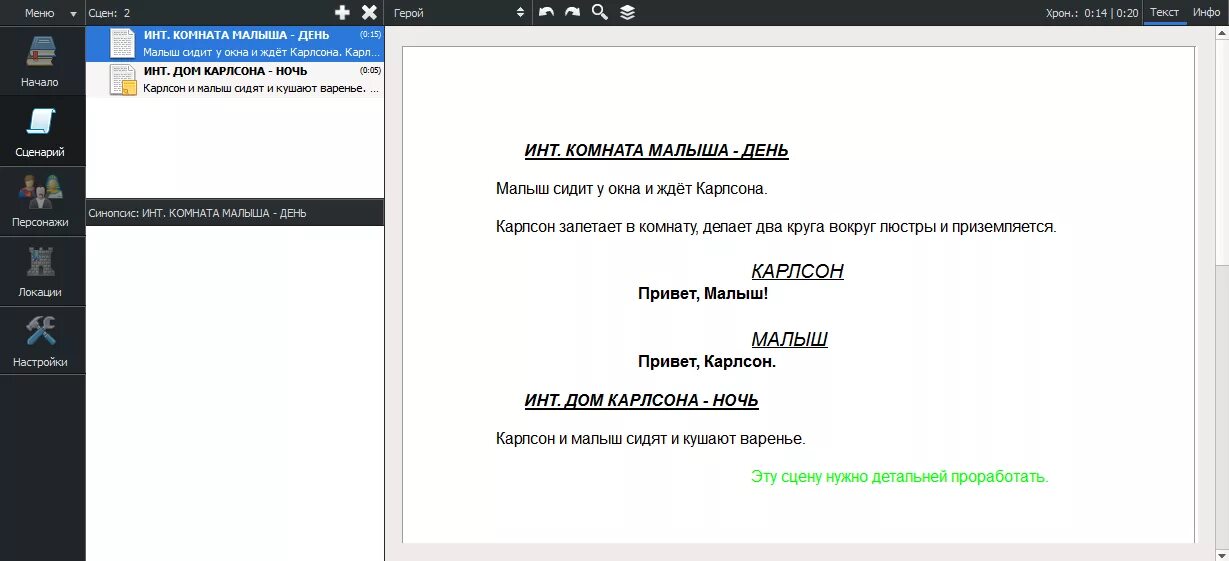Viewport: 1229px width, 561px height.
Task: Click the layers stack icon
Action: (x=627, y=12)
